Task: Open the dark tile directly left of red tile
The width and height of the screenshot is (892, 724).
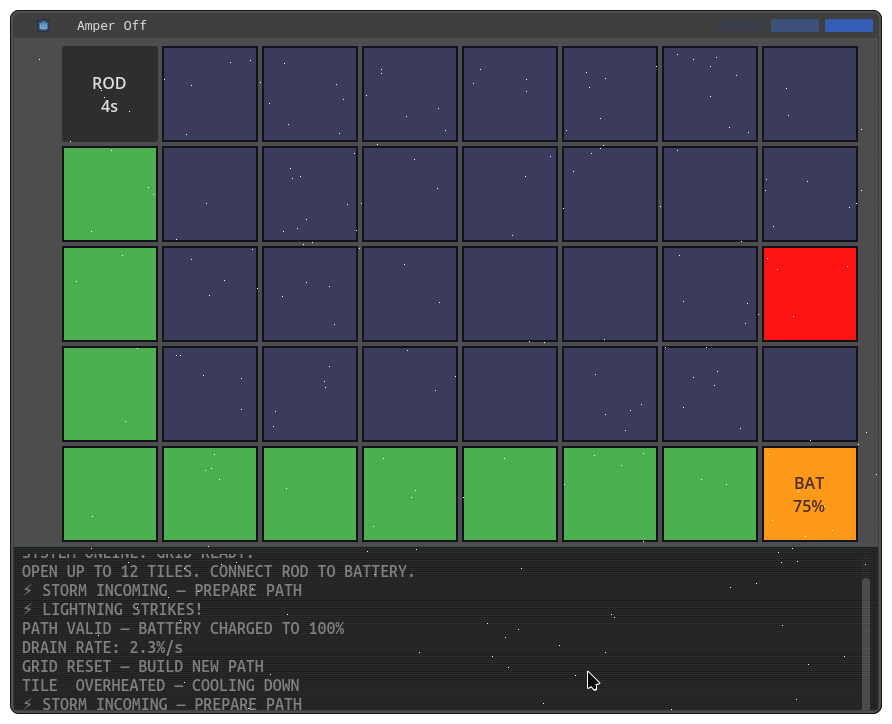Action: pyautogui.click(x=710, y=294)
